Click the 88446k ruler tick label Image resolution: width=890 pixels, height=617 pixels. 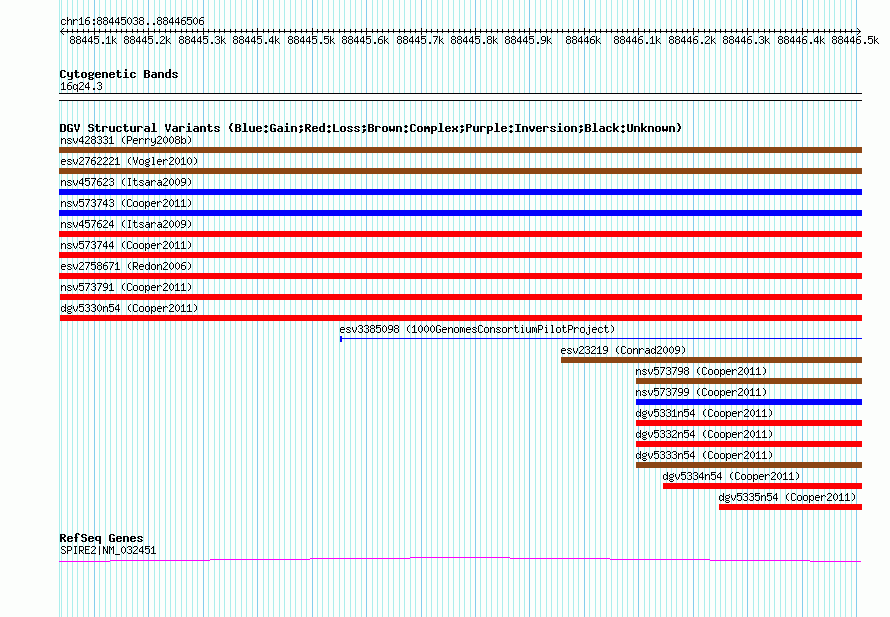(x=583, y=40)
